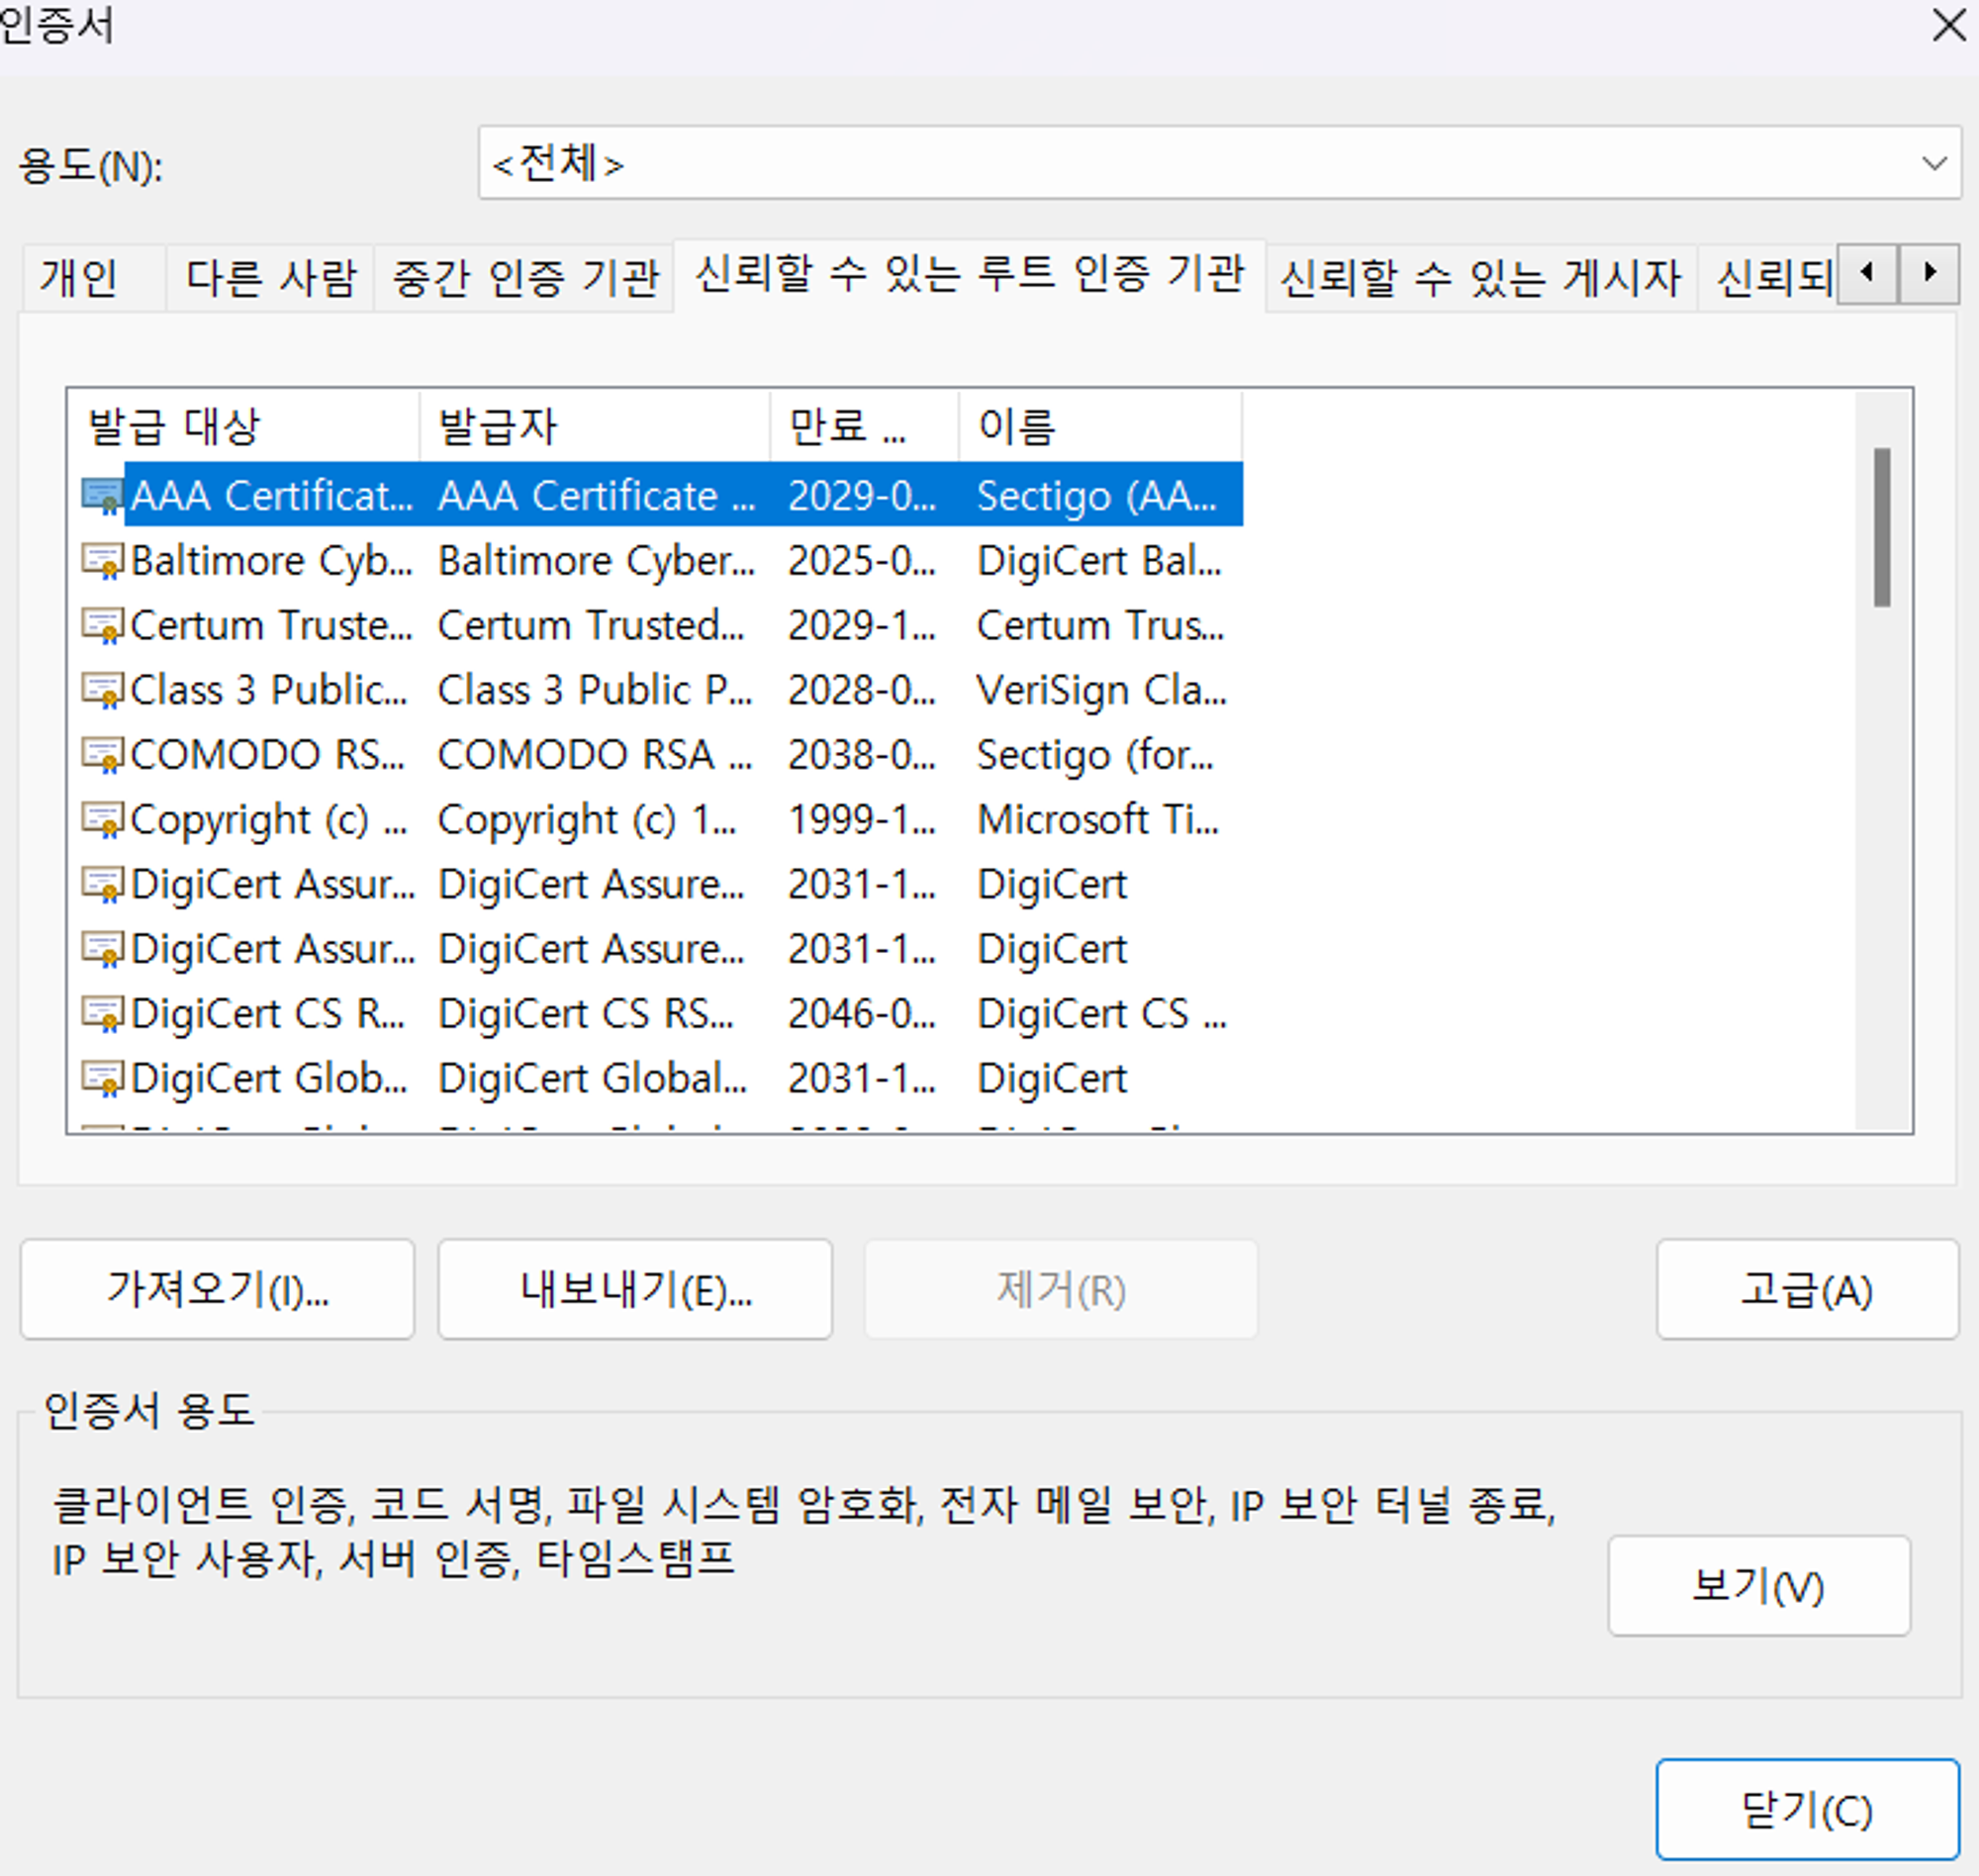Open advanced options with 고급(A)
1979x1876 pixels.
(1806, 1289)
